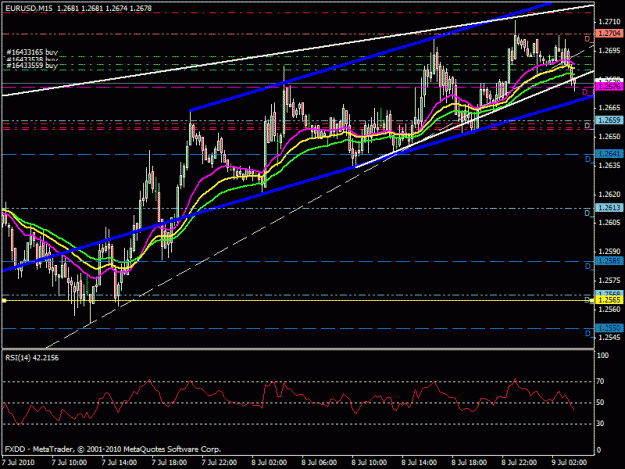Viewport: 625px width, 469px height.
Task: Click the blue D_ label below 1.2641
Action: pyautogui.click(x=589, y=160)
